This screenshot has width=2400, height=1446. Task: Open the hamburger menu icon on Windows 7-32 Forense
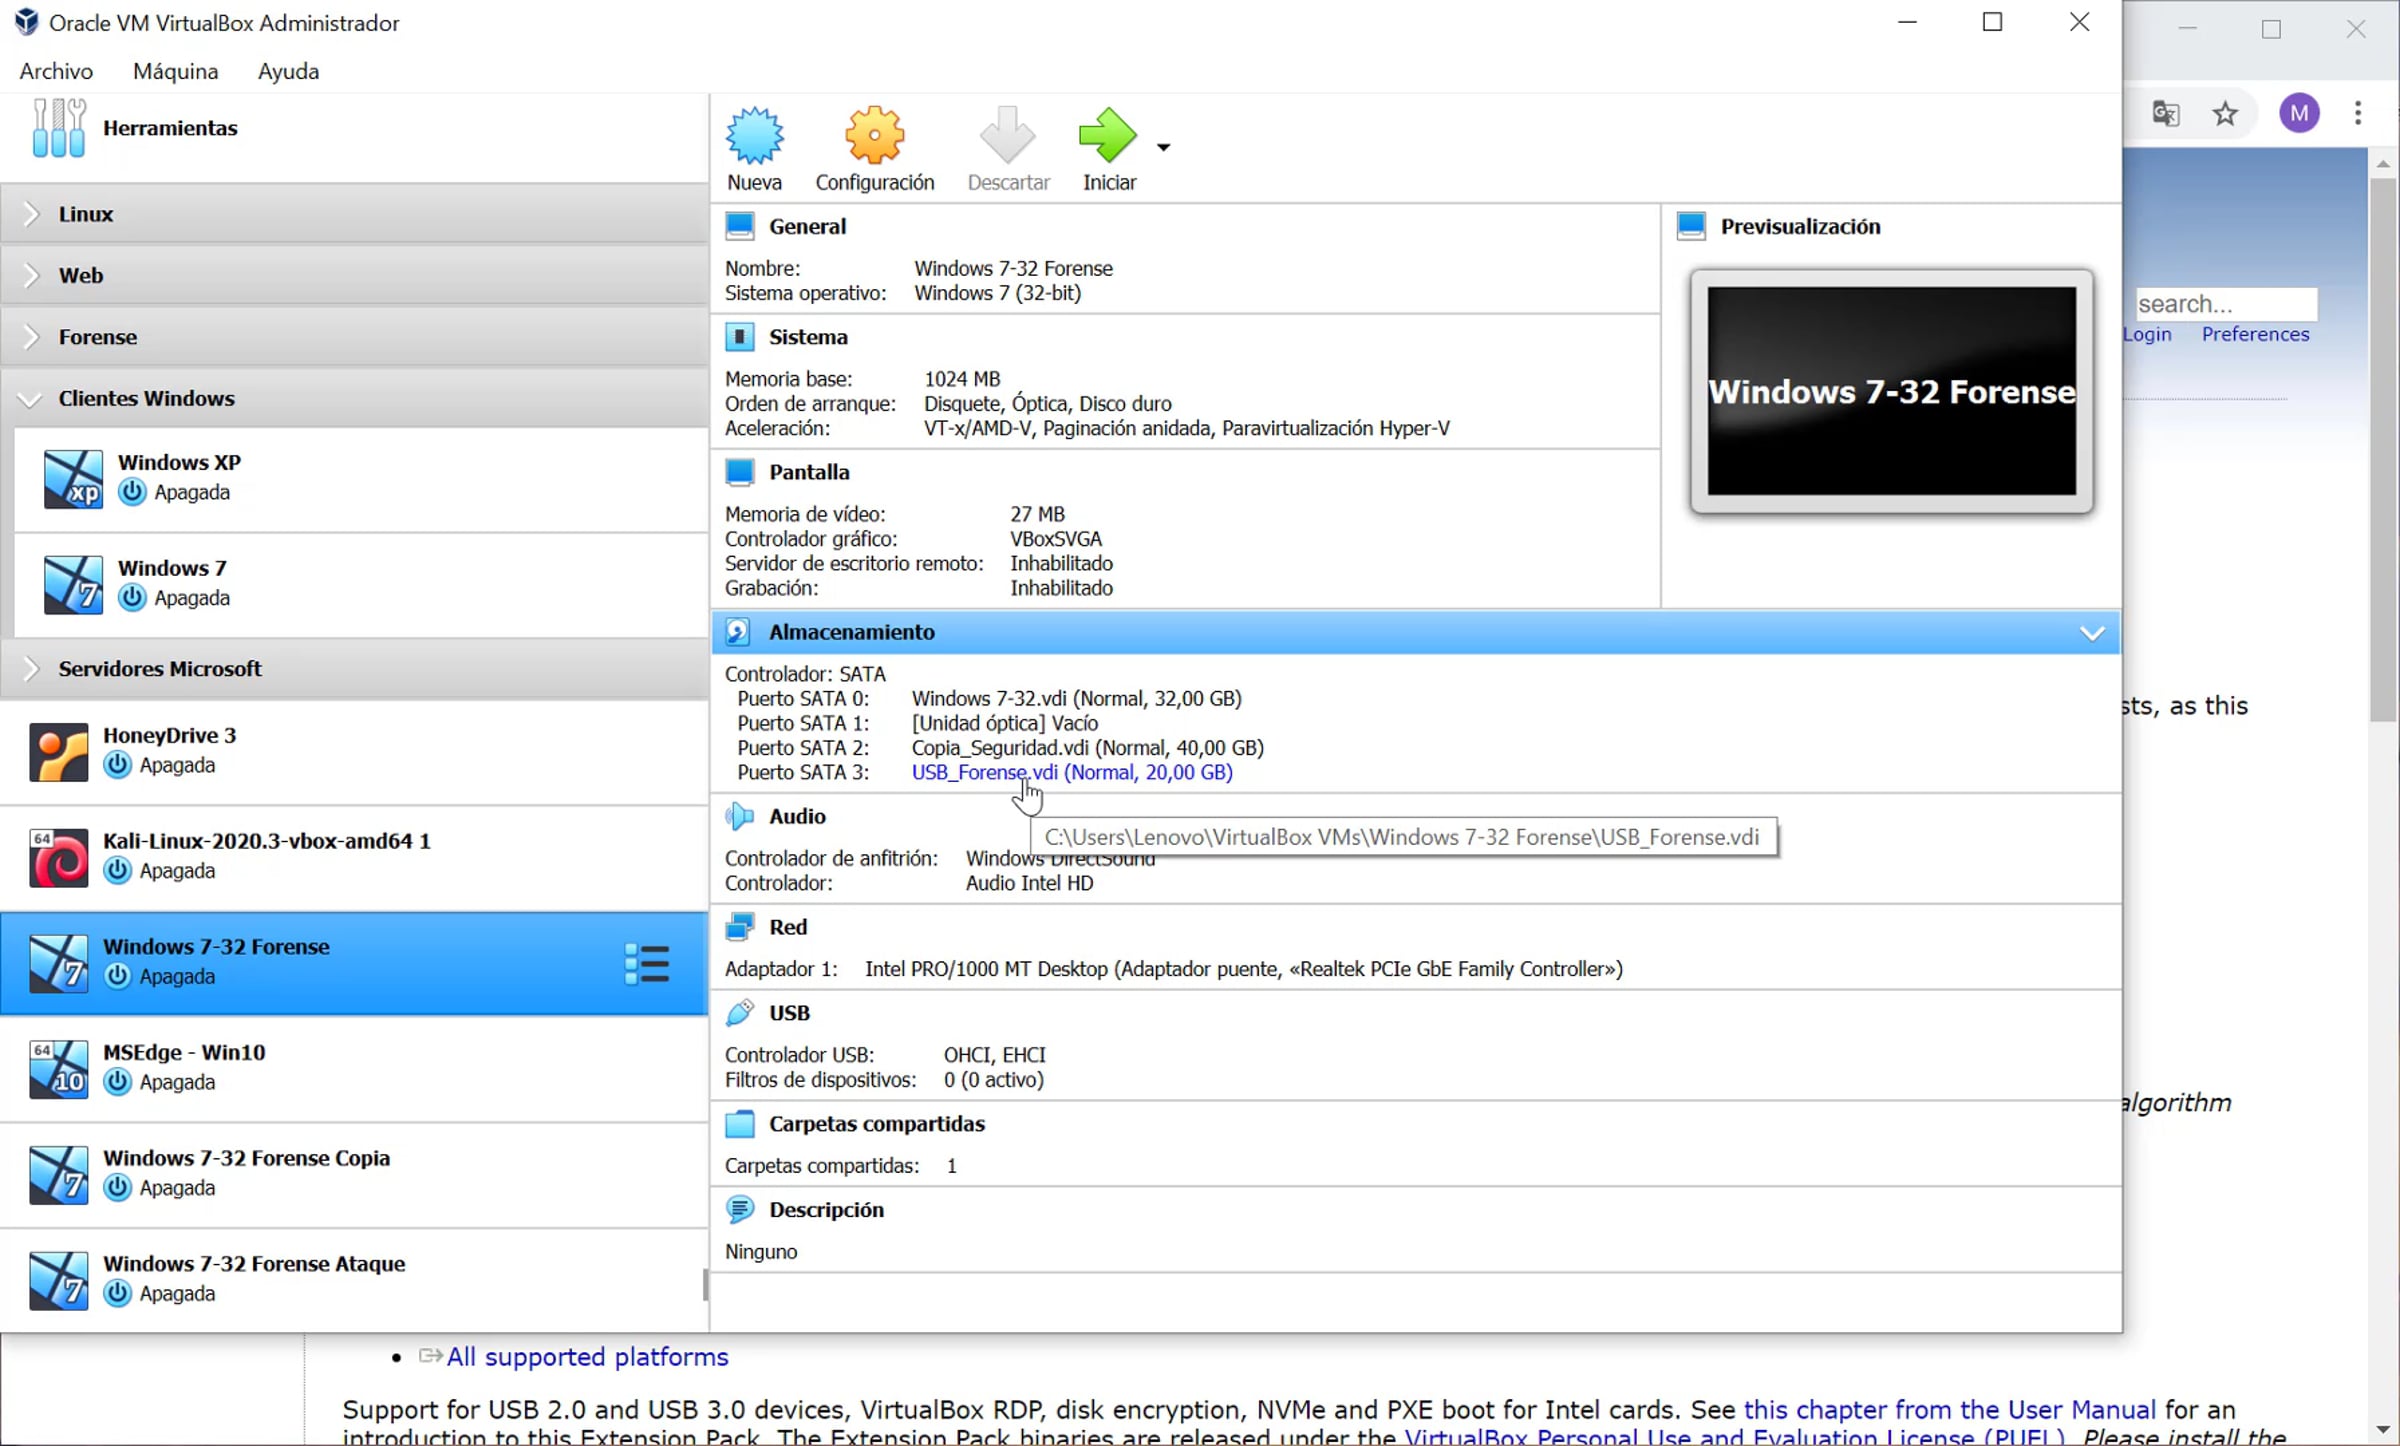click(647, 964)
